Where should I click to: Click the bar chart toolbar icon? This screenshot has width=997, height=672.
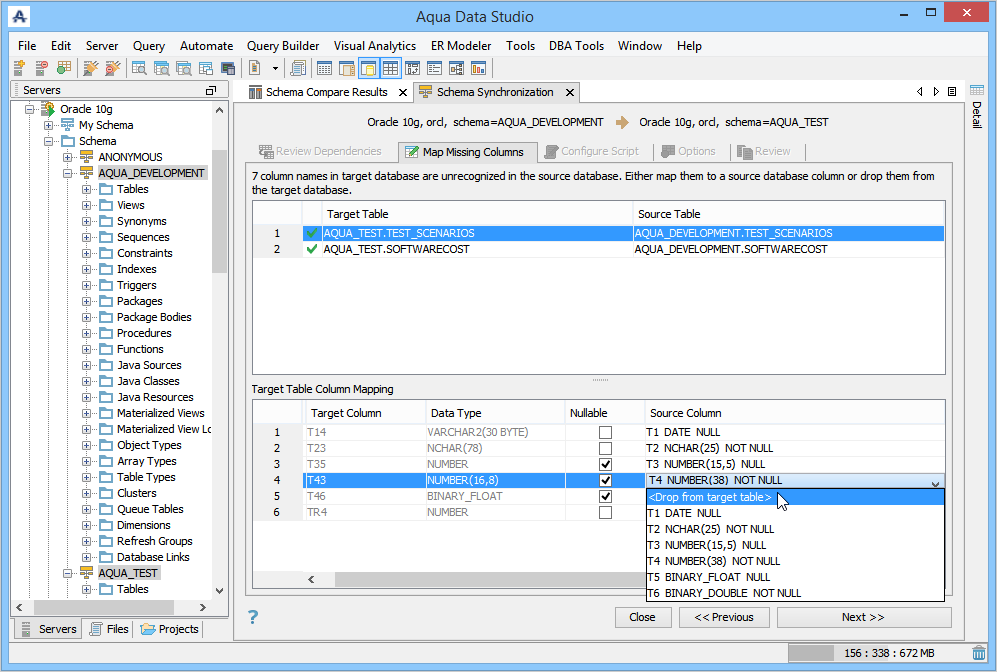tap(478, 67)
